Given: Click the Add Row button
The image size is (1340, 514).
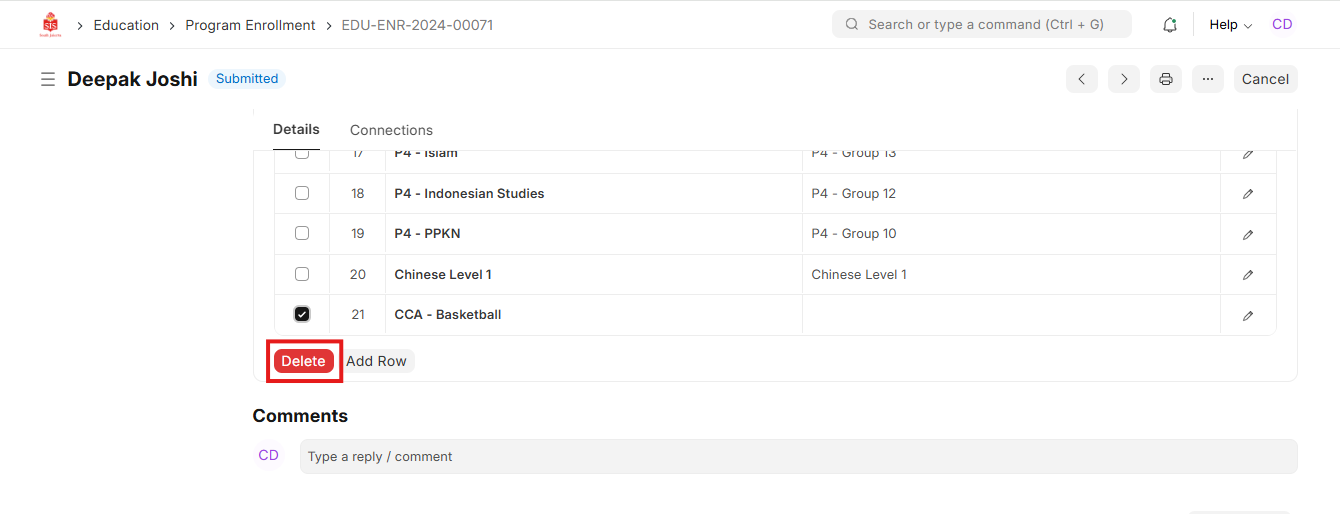Looking at the screenshot, I should click(x=376, y=361).
